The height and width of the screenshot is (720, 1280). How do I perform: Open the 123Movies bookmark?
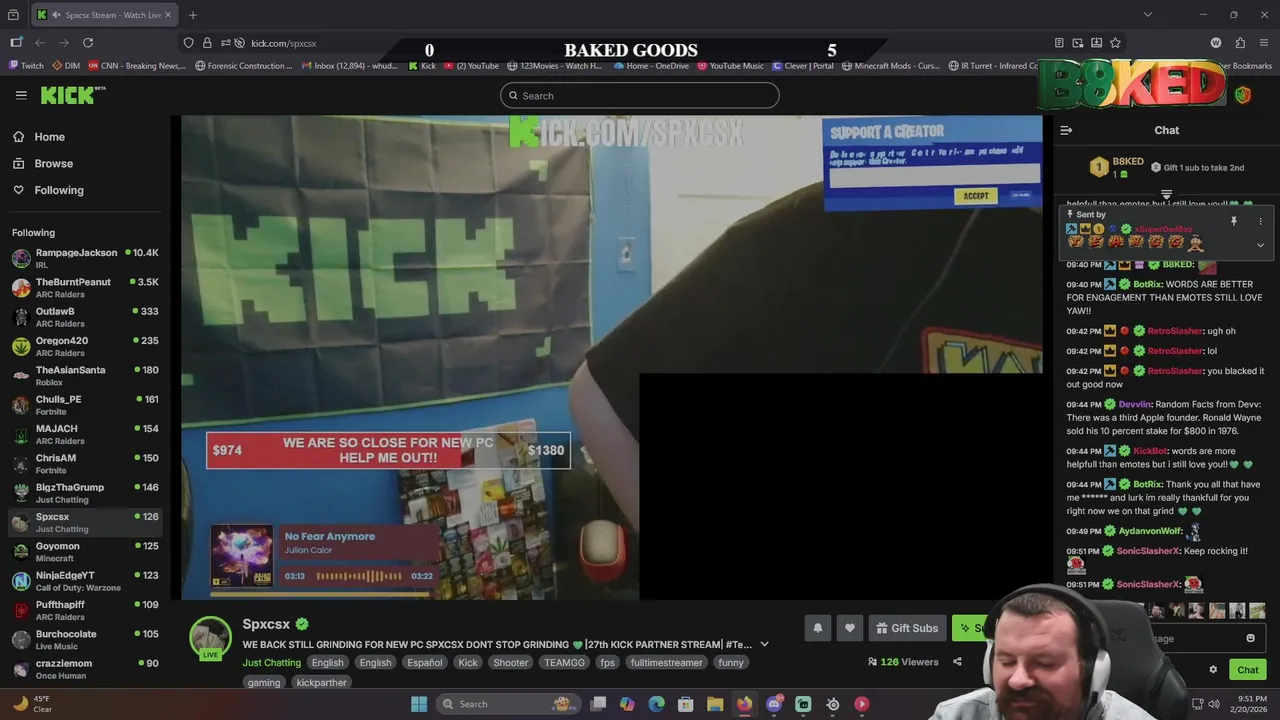[x=555, y=66]
